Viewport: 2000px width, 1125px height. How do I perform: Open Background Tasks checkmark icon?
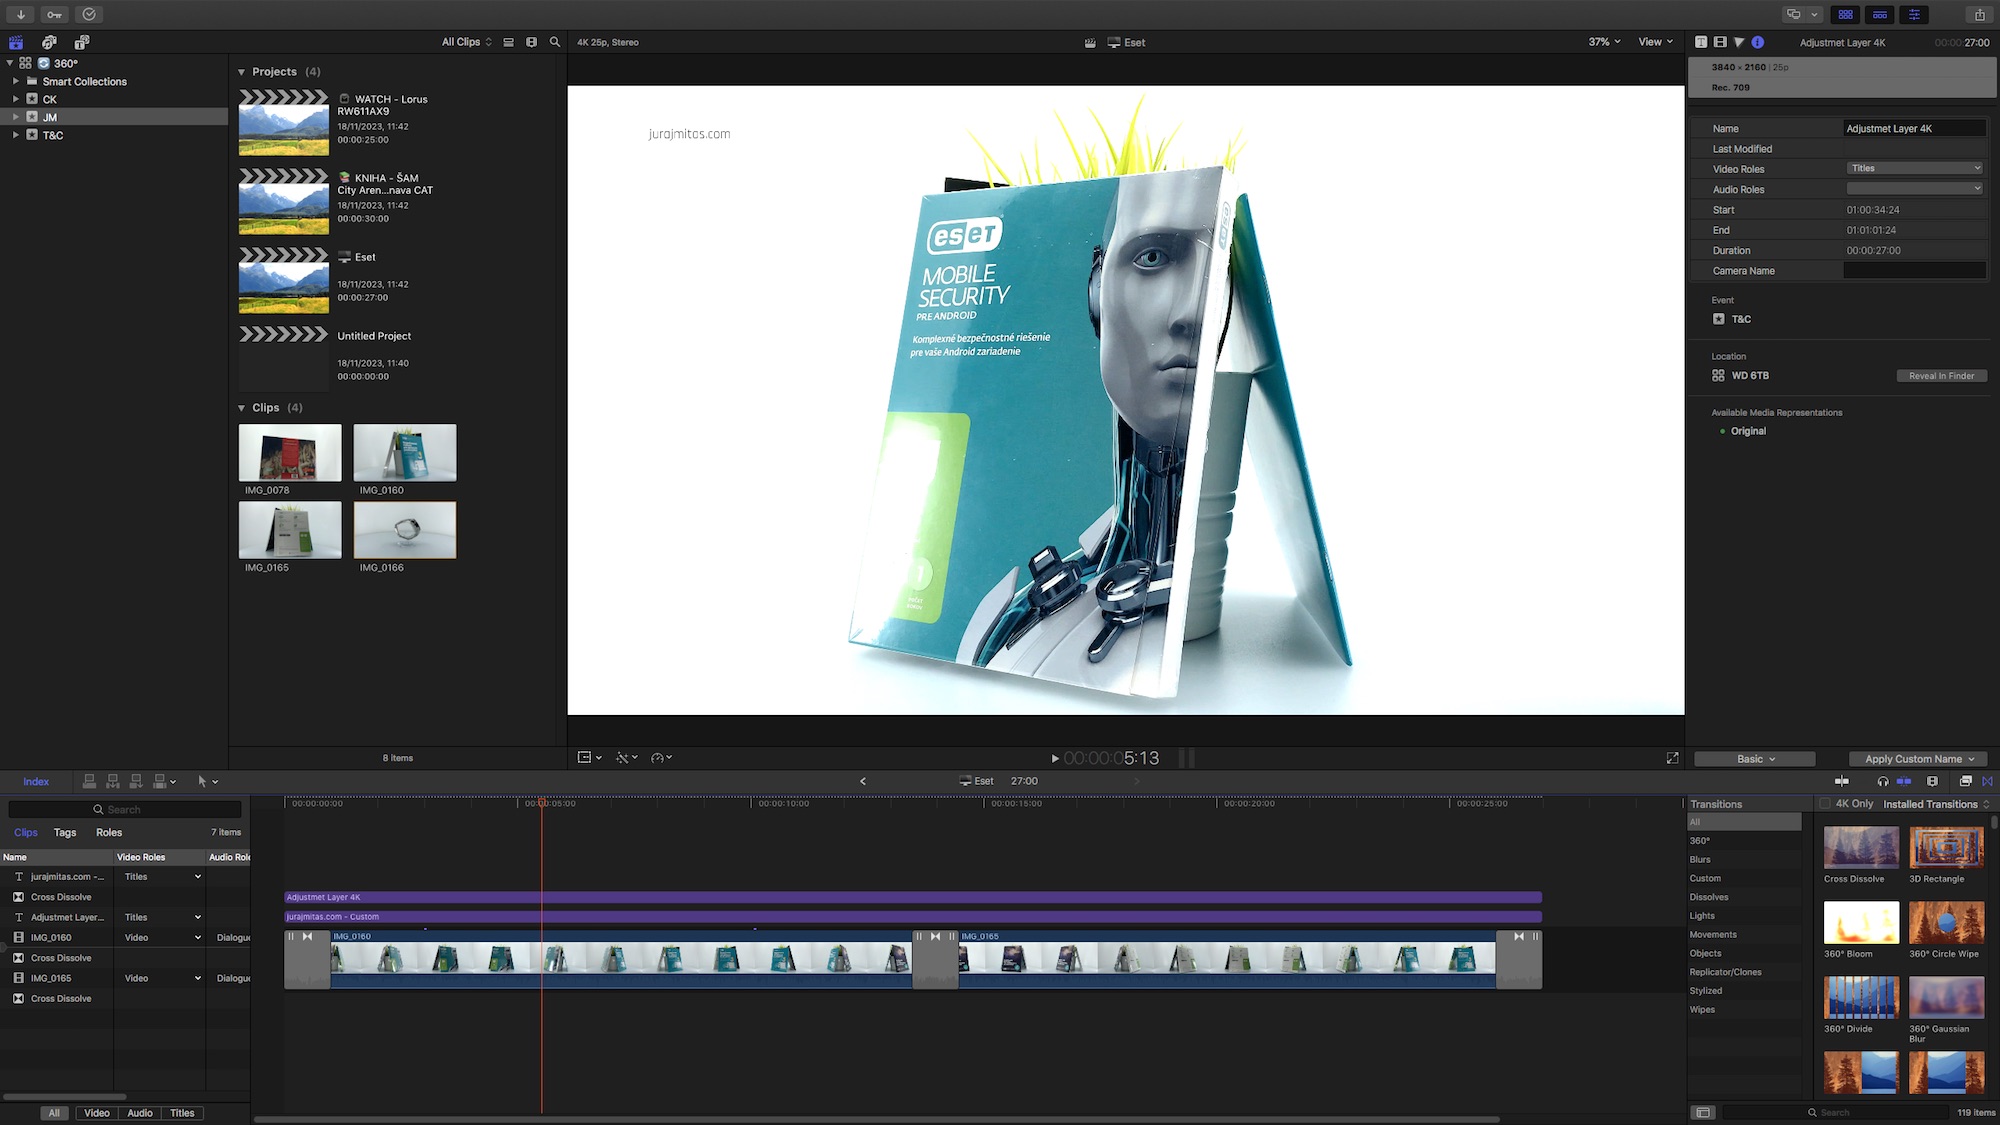(x=89, y=14)
